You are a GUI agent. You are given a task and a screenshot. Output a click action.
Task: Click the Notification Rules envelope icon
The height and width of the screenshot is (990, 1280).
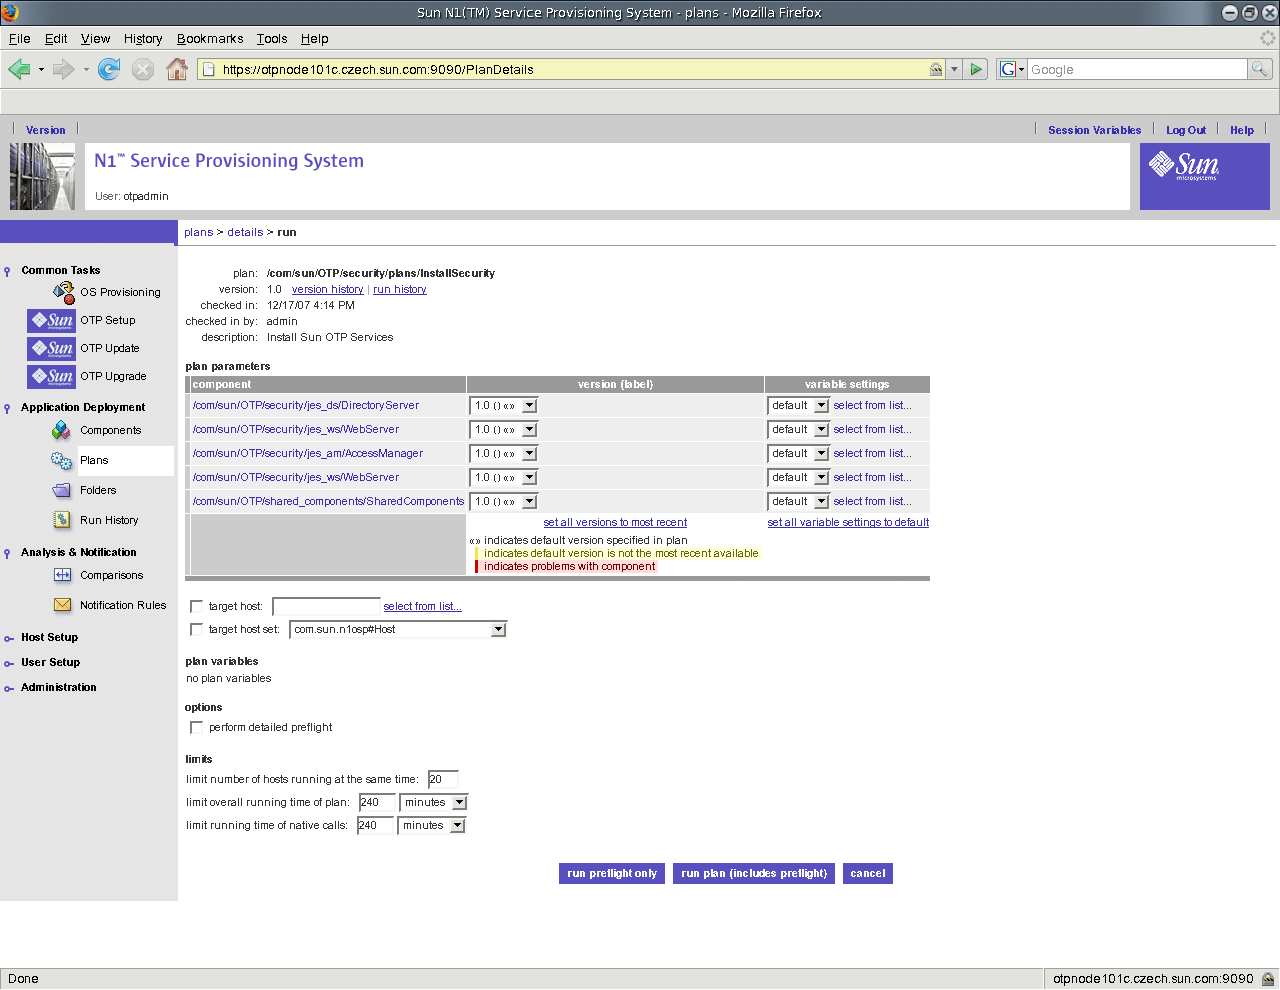[62, 605]
